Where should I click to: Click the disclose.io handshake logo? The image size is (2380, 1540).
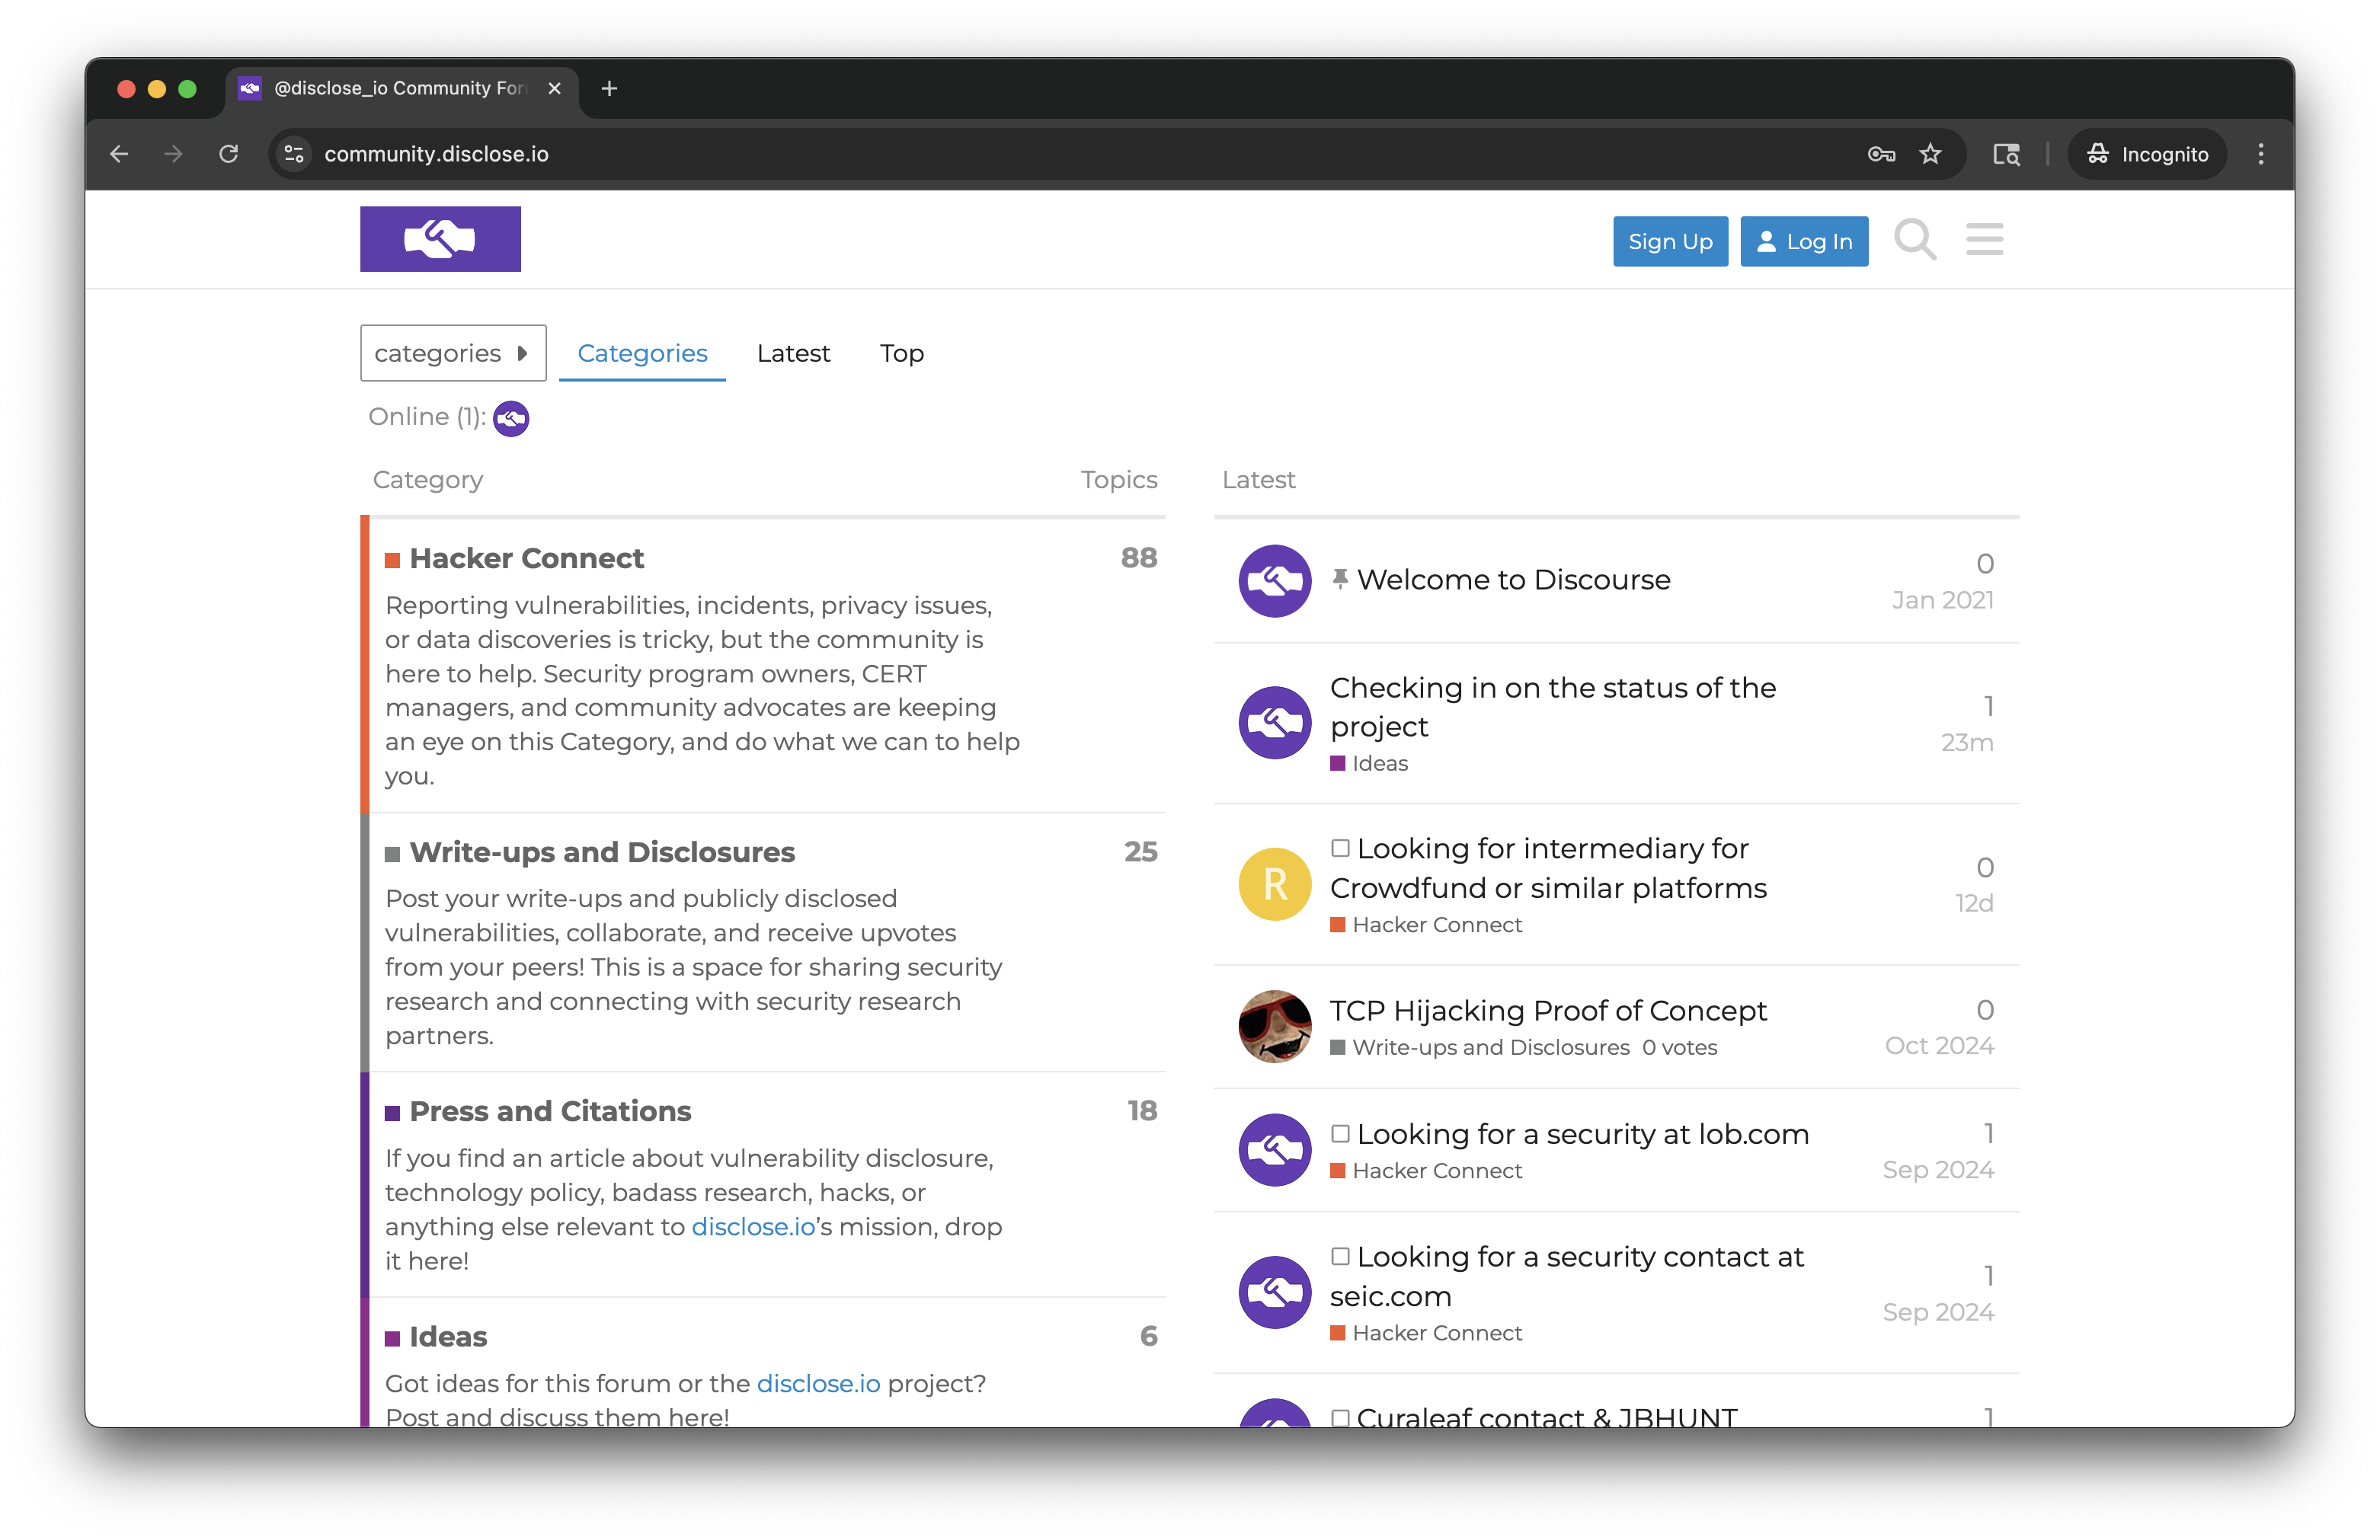(x=440, y=239)
